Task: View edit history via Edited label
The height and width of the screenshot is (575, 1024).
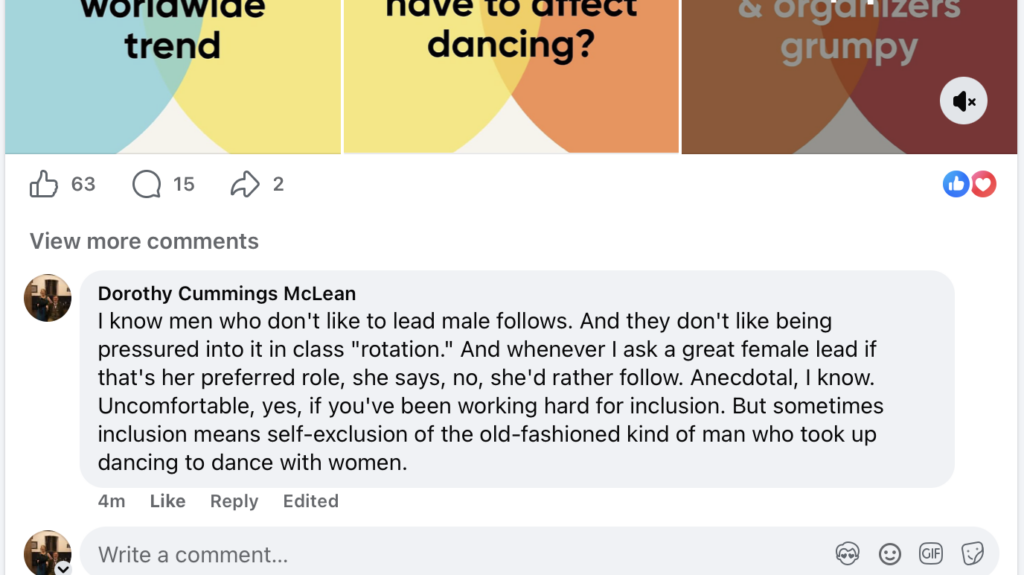Action: pos(310,501)
